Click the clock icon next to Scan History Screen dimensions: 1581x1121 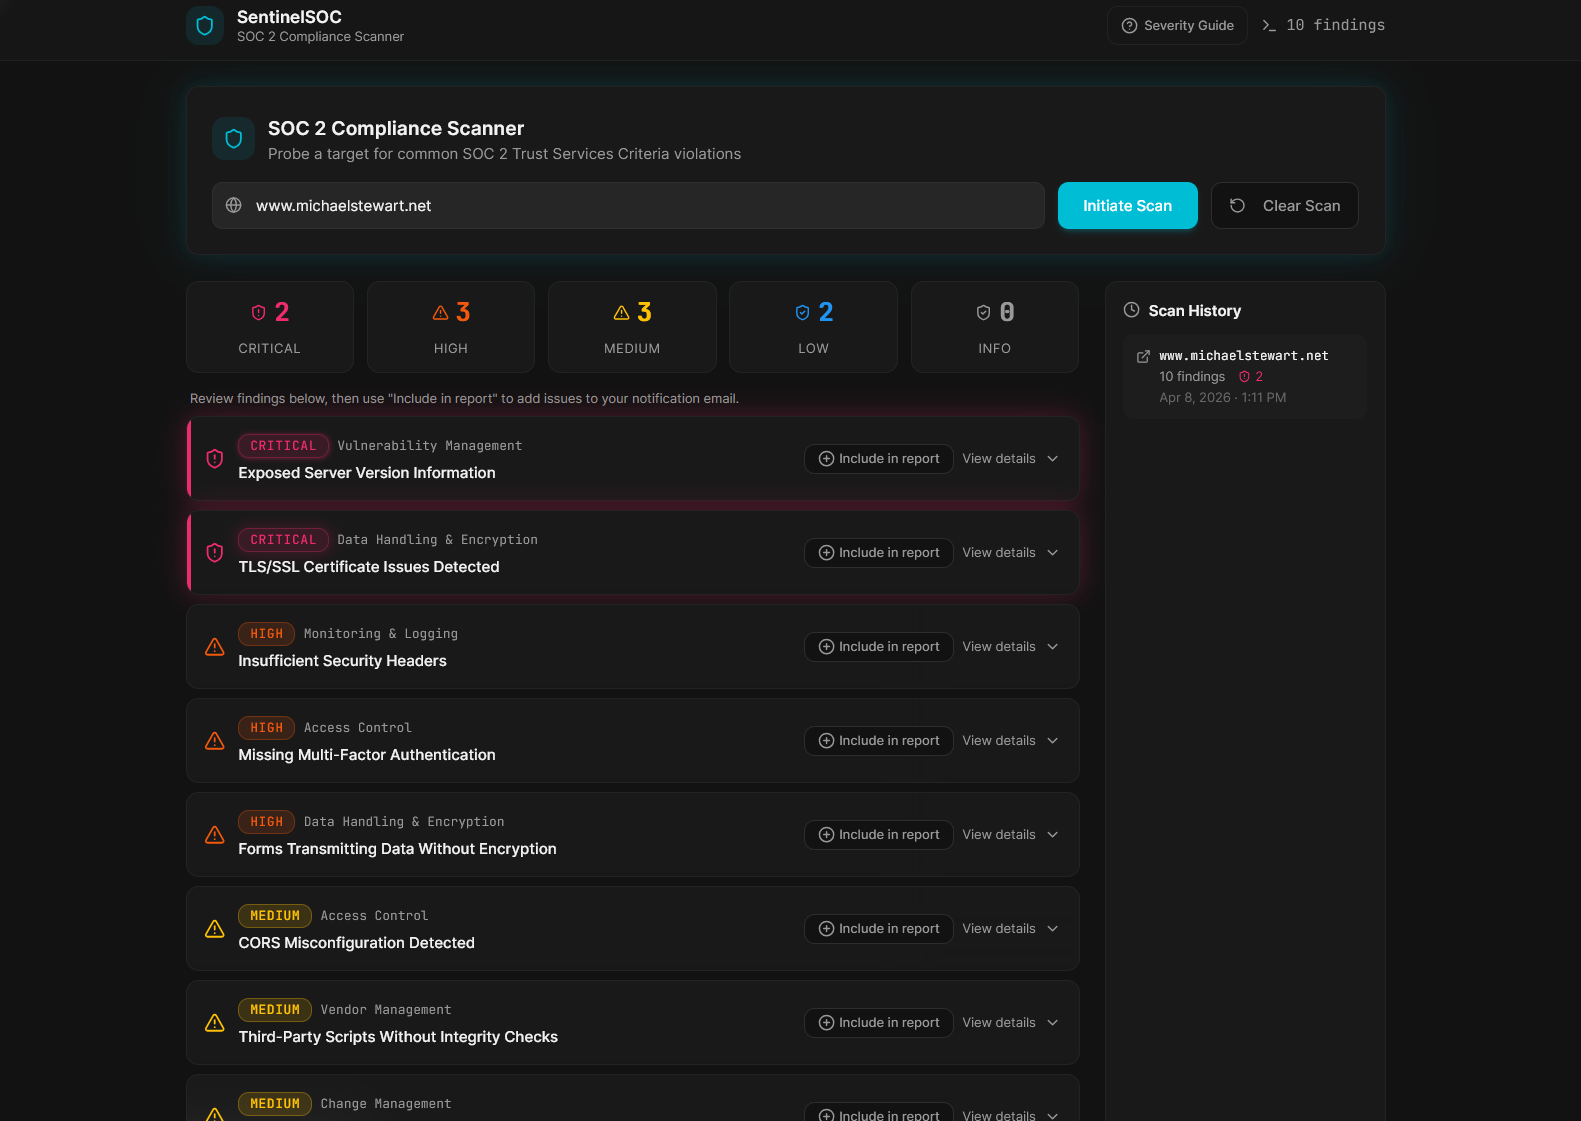click(1131, 310)
